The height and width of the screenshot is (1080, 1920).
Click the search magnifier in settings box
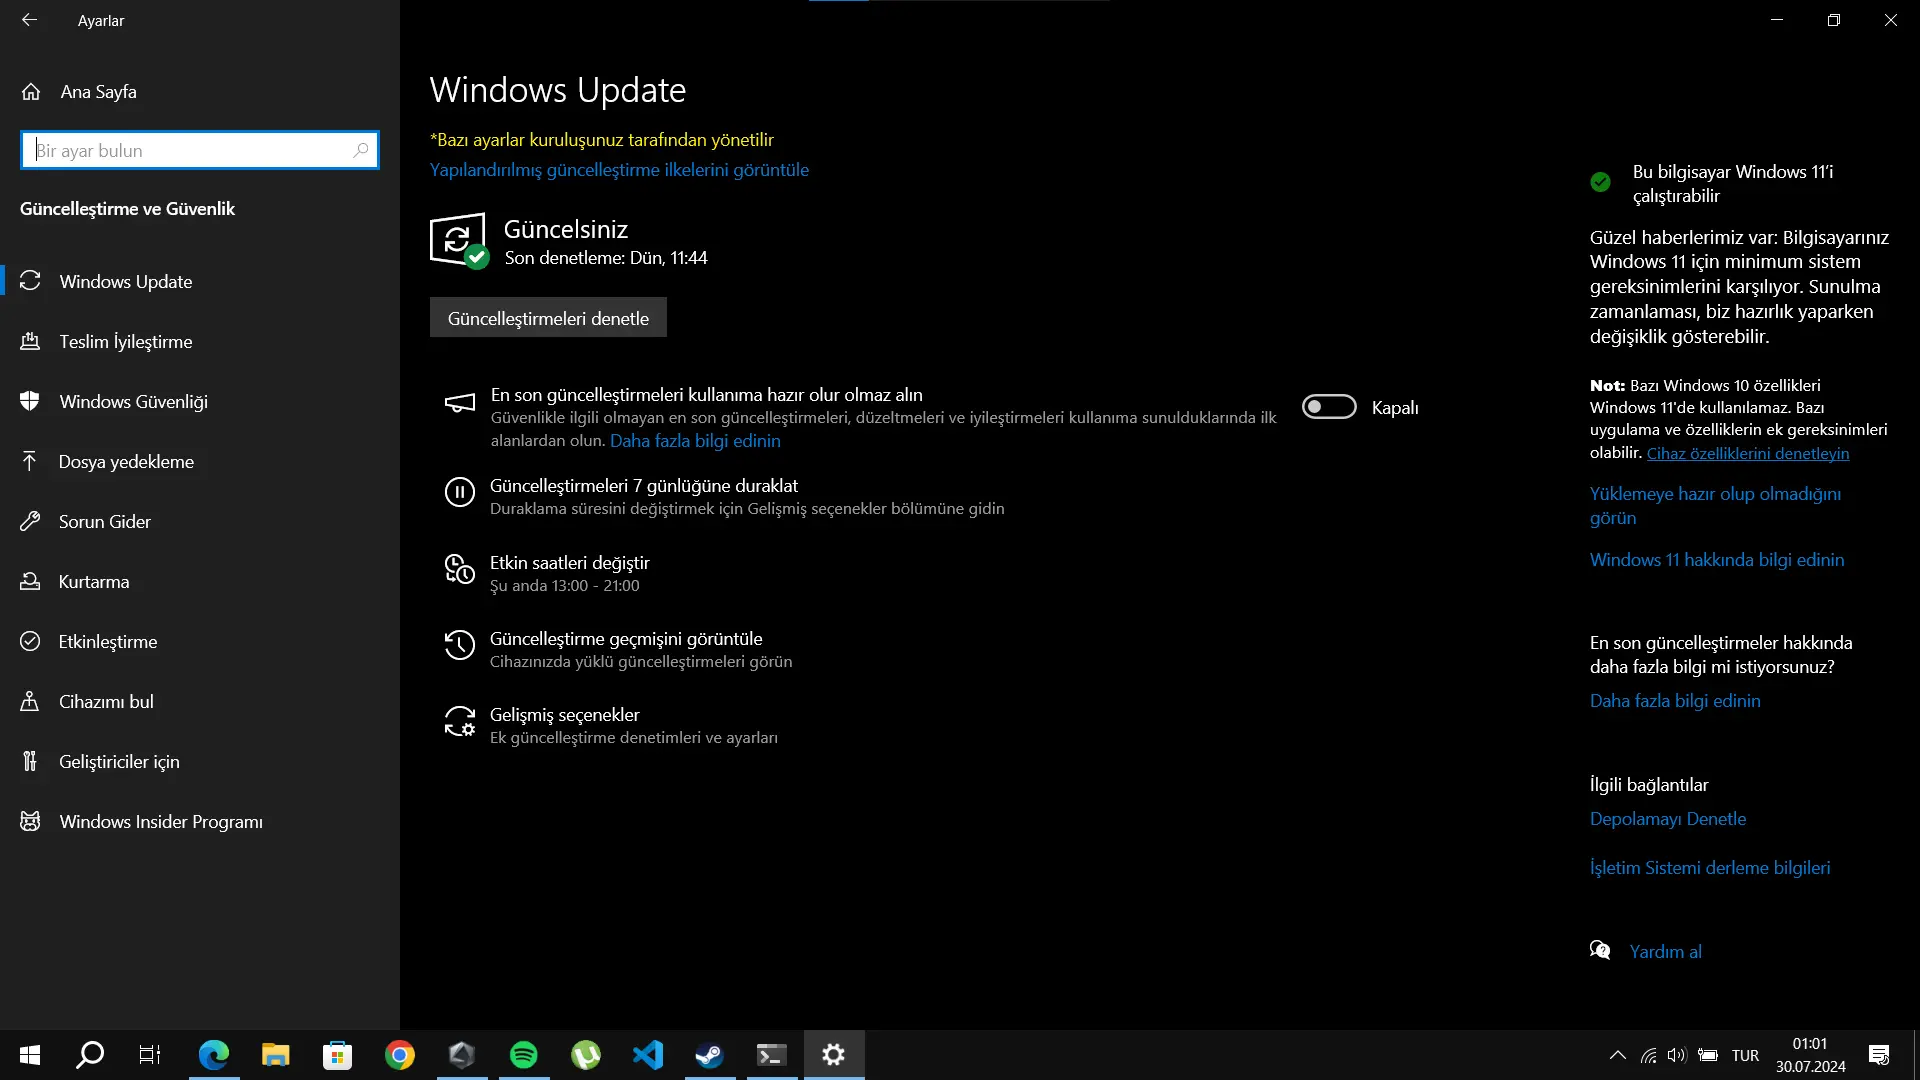(x=361, y=150)
